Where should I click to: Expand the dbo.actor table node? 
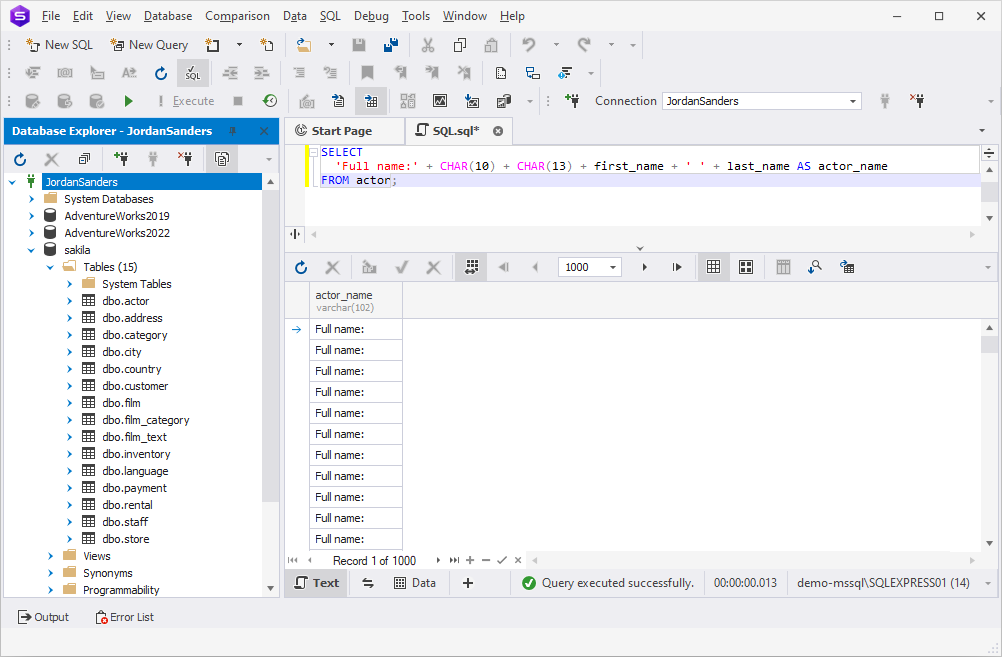70,301
